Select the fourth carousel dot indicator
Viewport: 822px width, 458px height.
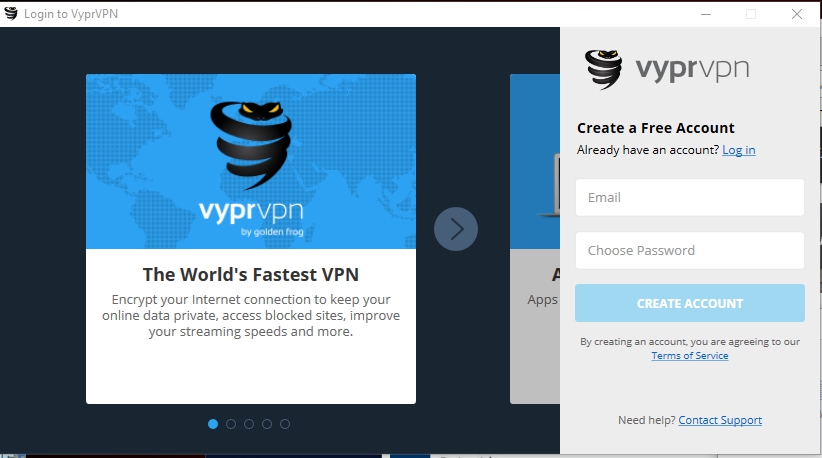click(x=267, y=424)
